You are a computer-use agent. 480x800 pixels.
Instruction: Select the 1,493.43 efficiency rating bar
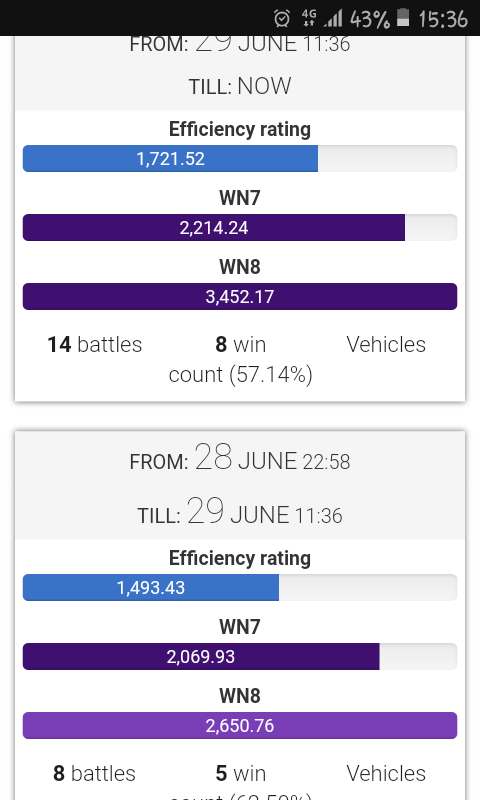[x=240, y=588]
